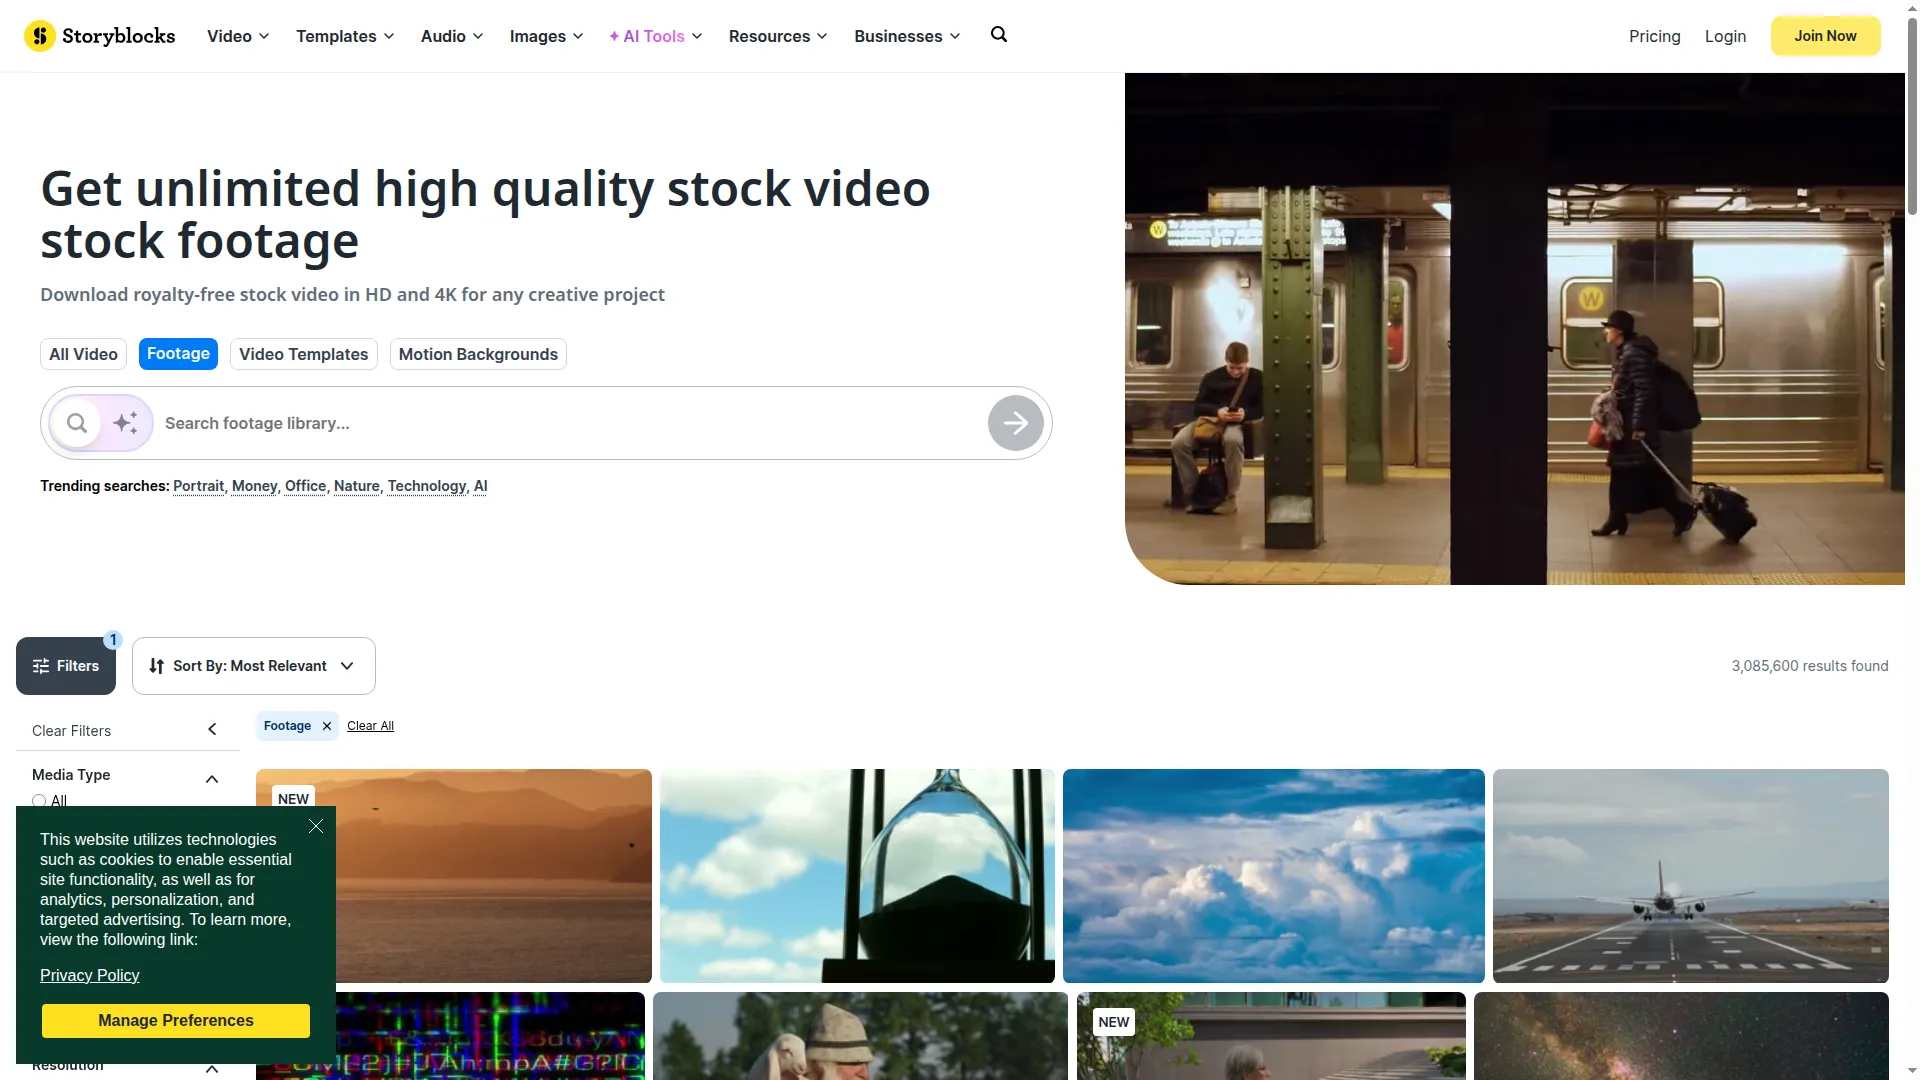1920x1080 pixels.
Task: Open the Resources menu
Action: pyautogui.click(x=778, y=36)
